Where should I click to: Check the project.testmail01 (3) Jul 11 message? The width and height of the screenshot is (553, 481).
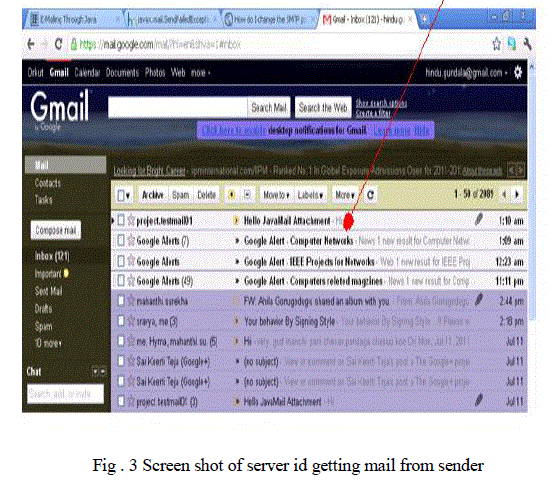click(x=121, y=401)
